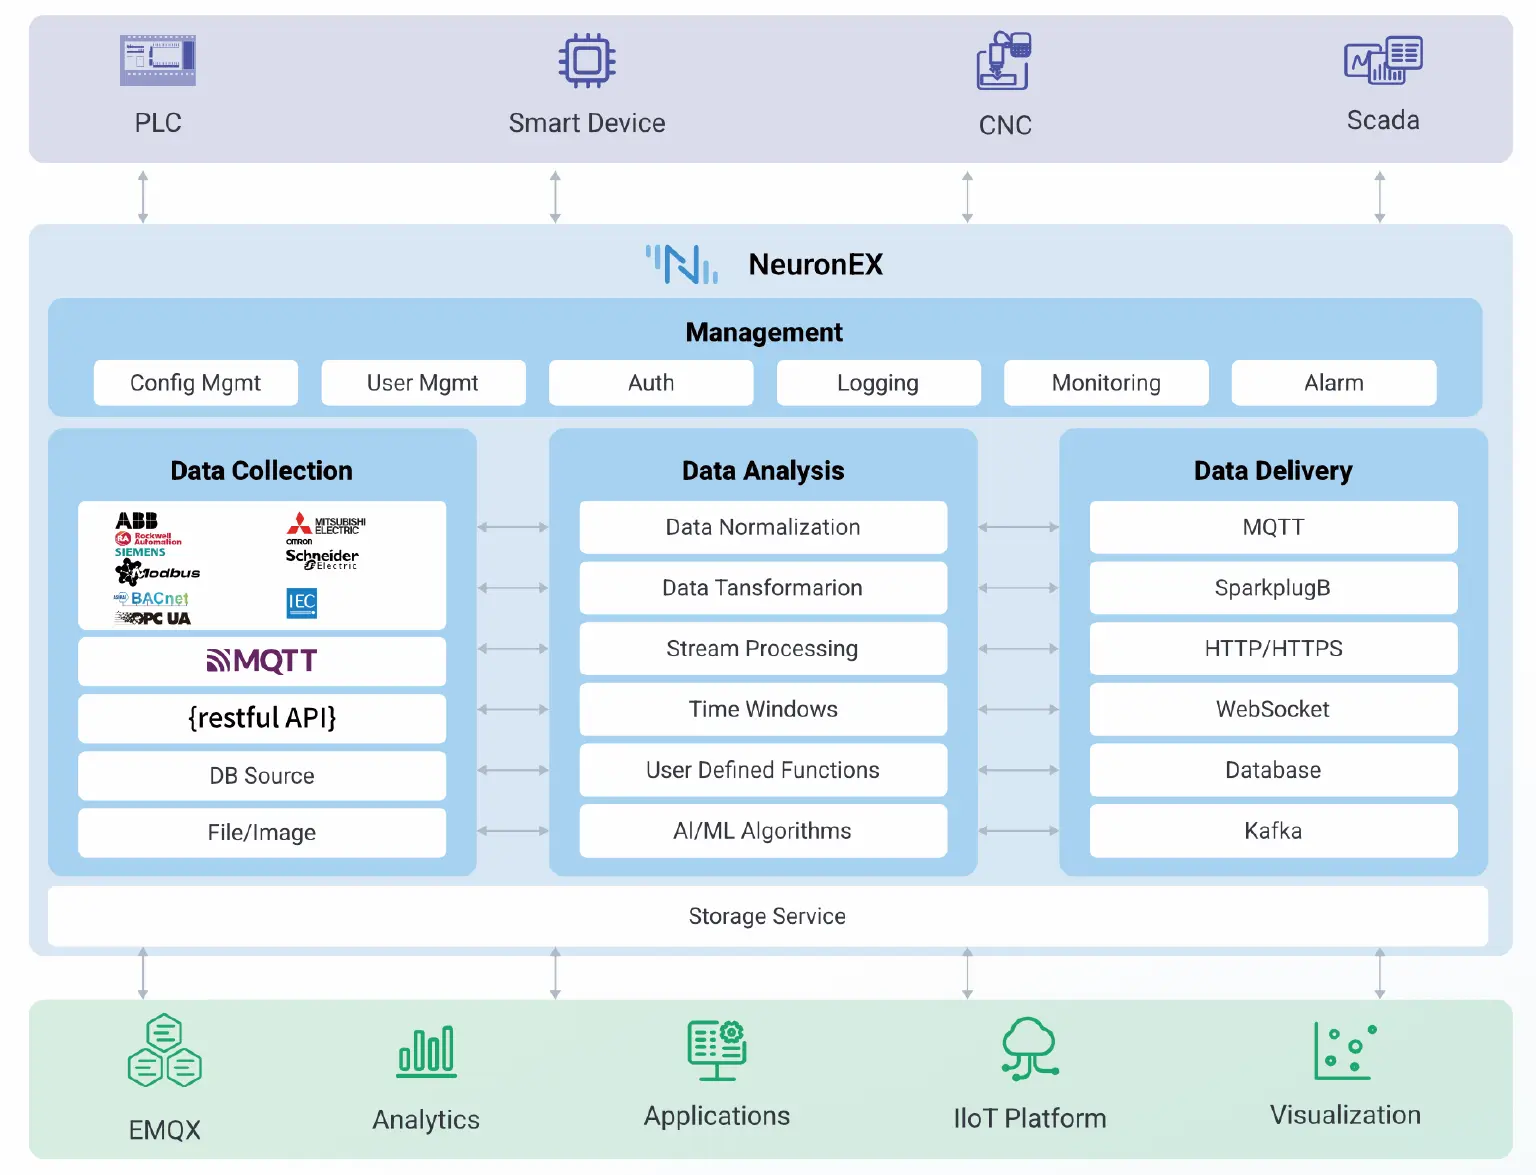The image size is (1536, 1175).
Task: Click the IIoT Platform cloud icon
Action: click(1027, 1050)
